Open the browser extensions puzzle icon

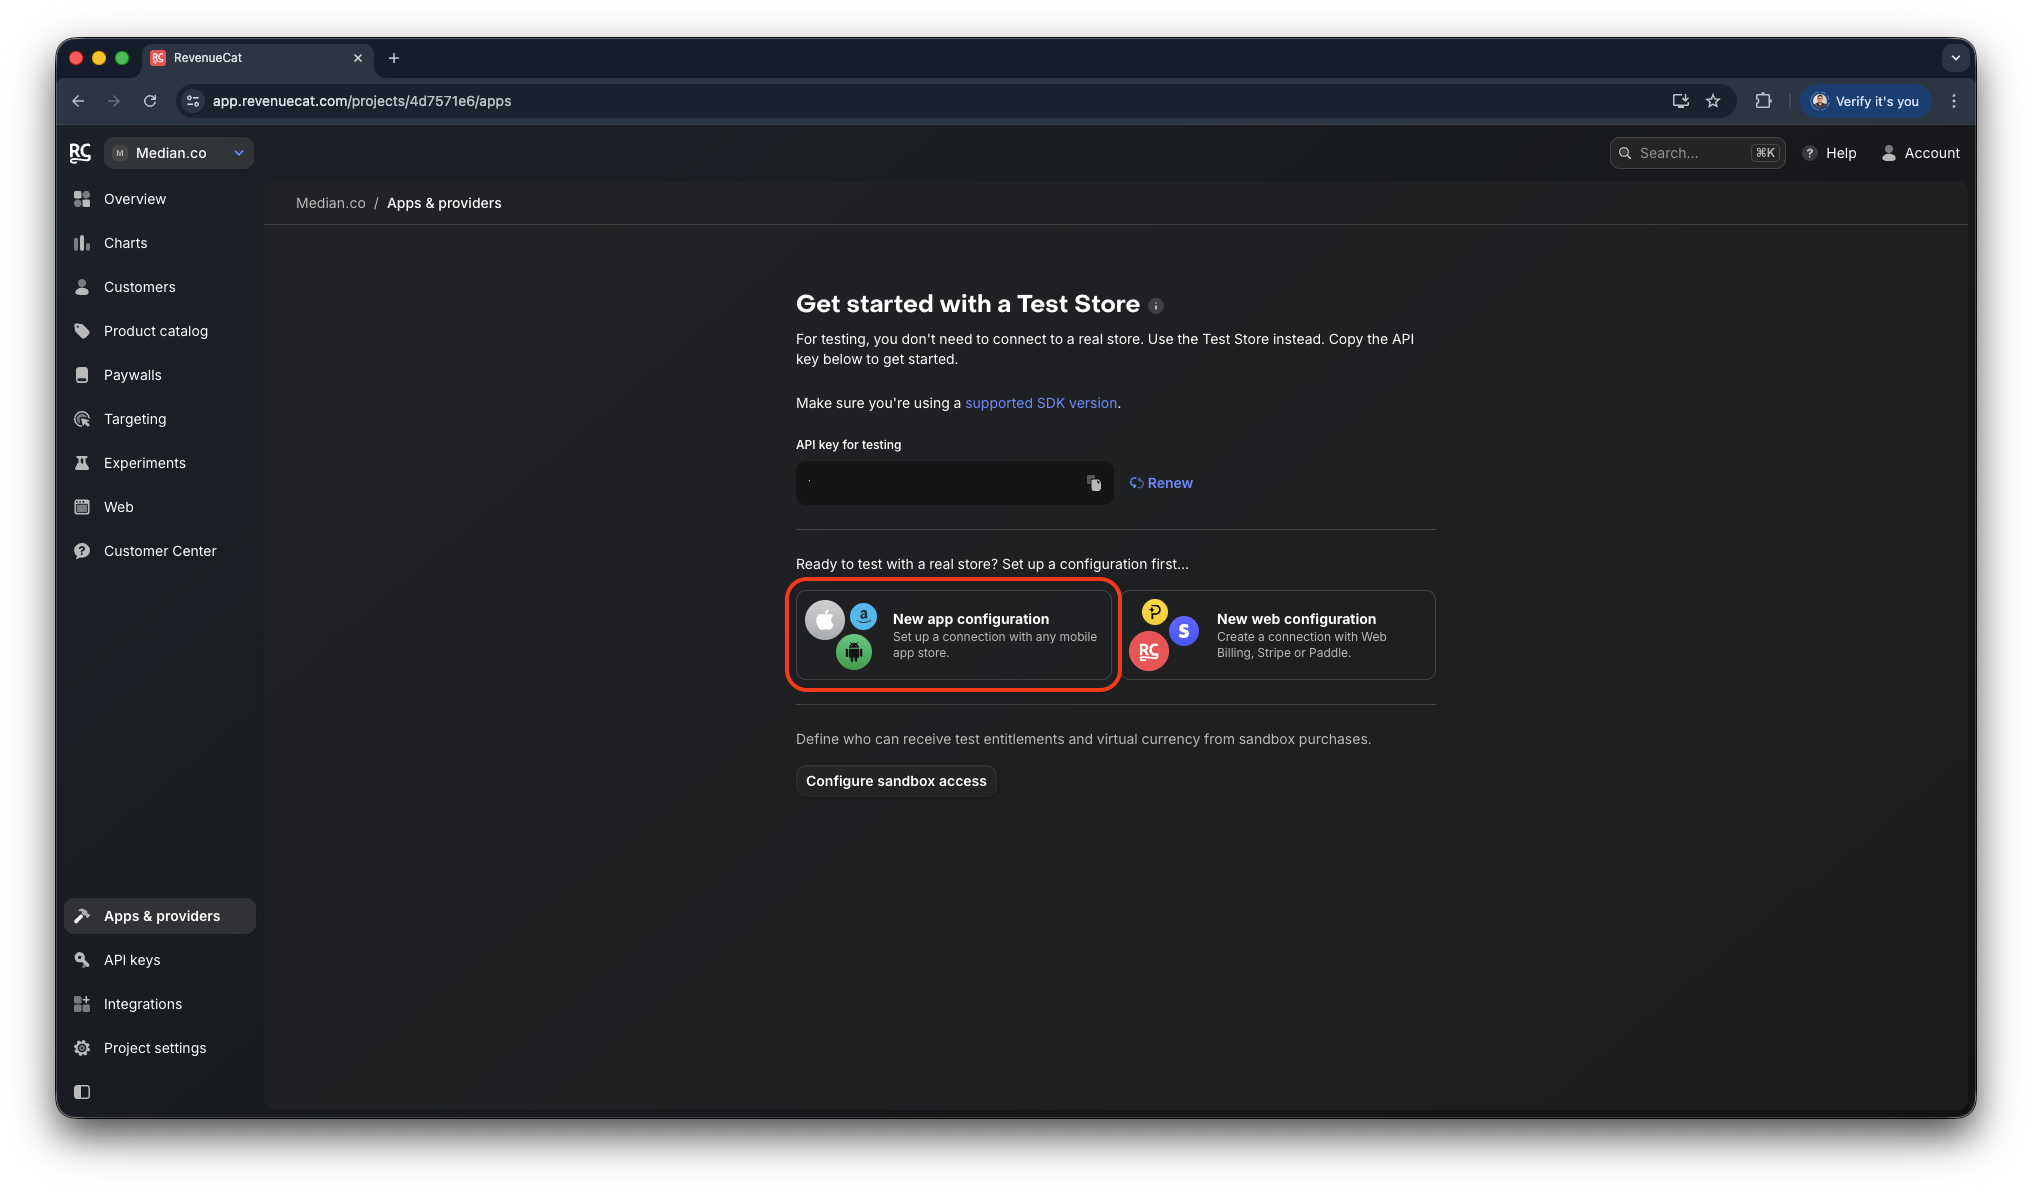click(x=1763, y=101)
